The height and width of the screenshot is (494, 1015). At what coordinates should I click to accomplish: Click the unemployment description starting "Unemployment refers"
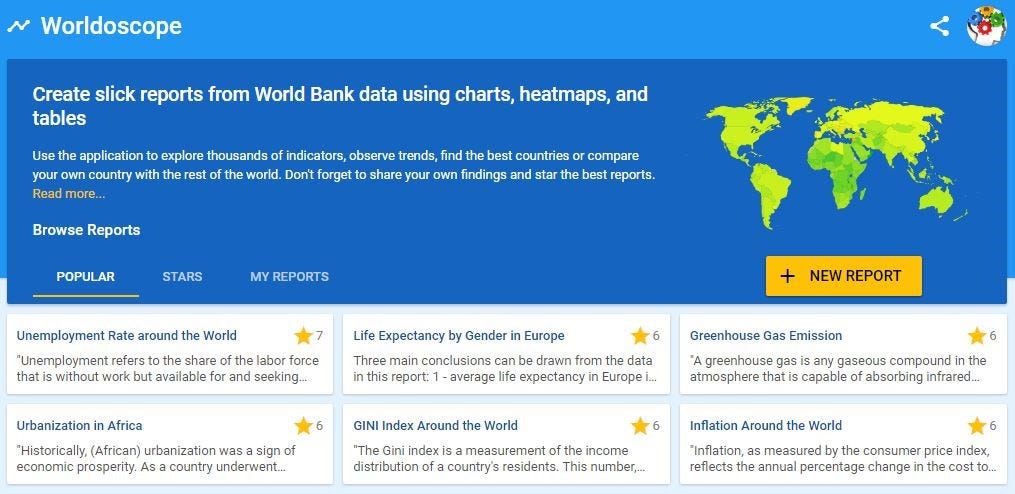click(x=168, y=368)
